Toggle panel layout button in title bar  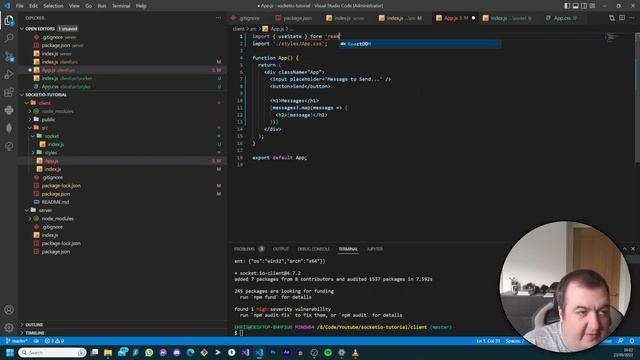pos(576,6)
